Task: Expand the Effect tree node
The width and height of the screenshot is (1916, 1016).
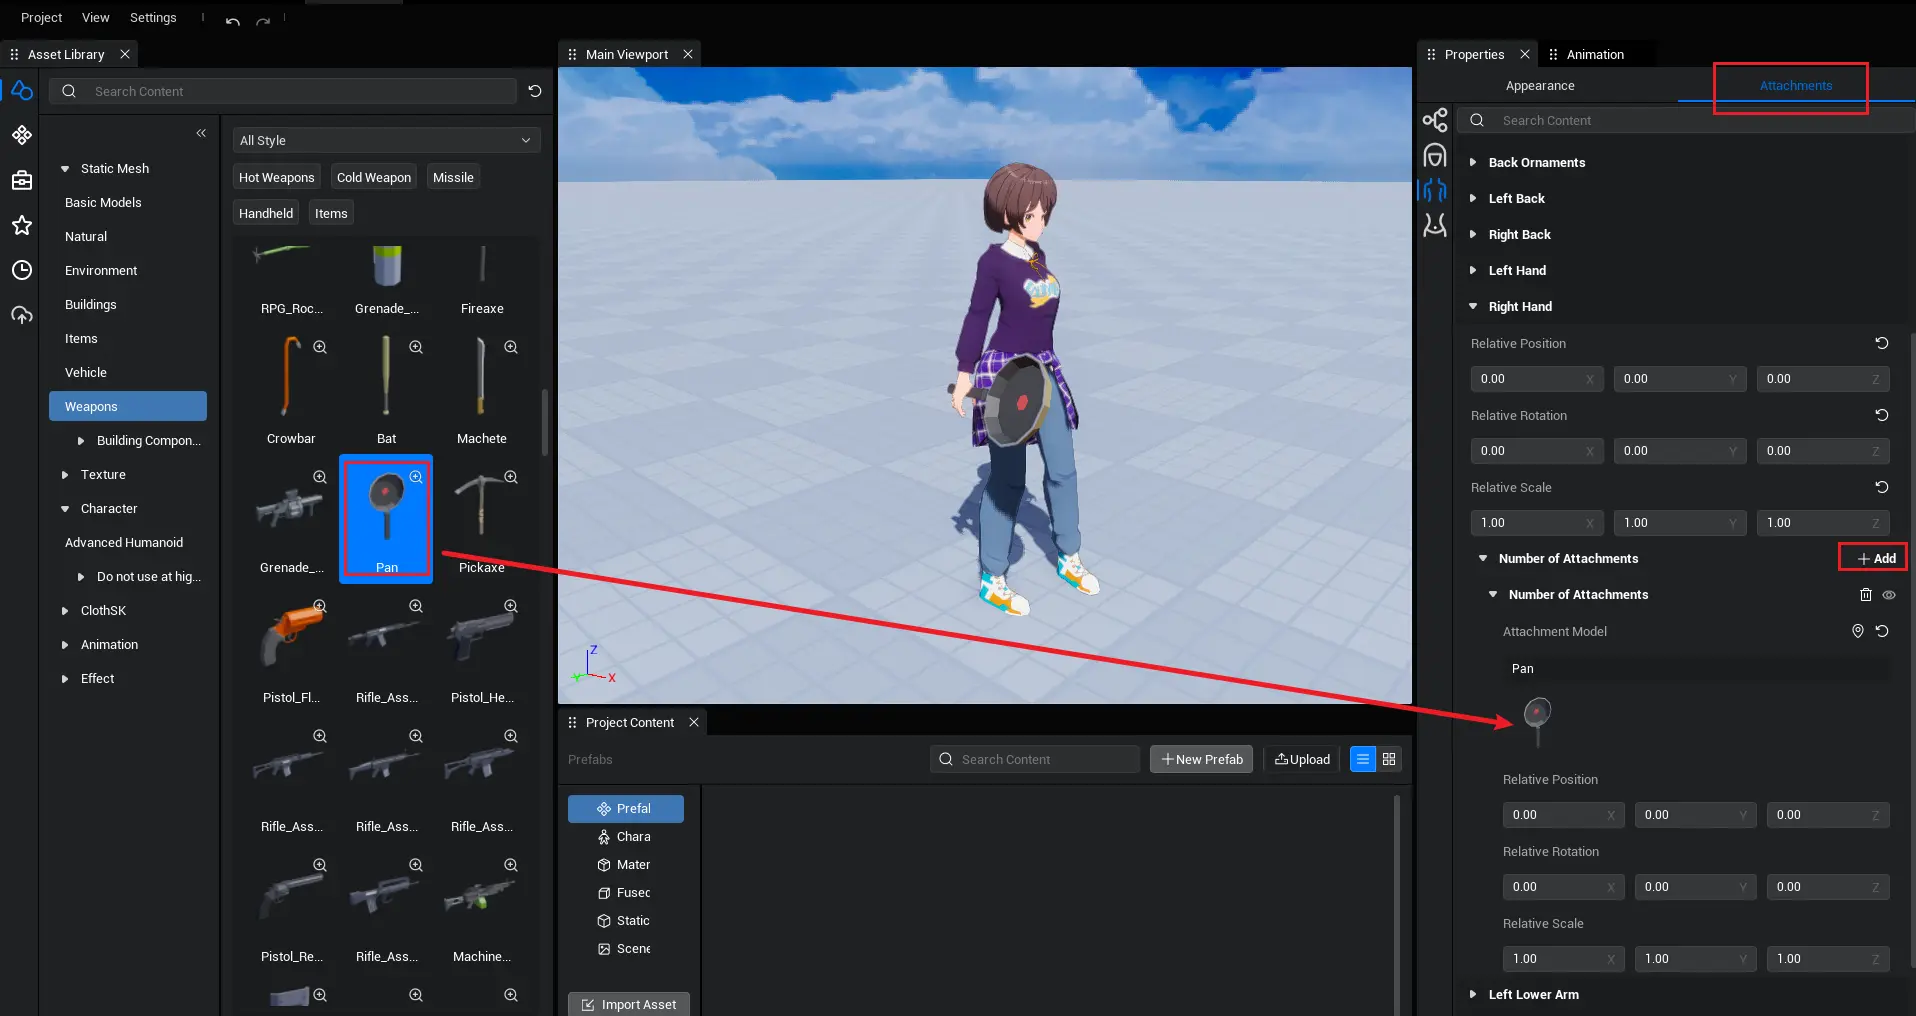Action: pyautogui.click(x=65, y=679)
